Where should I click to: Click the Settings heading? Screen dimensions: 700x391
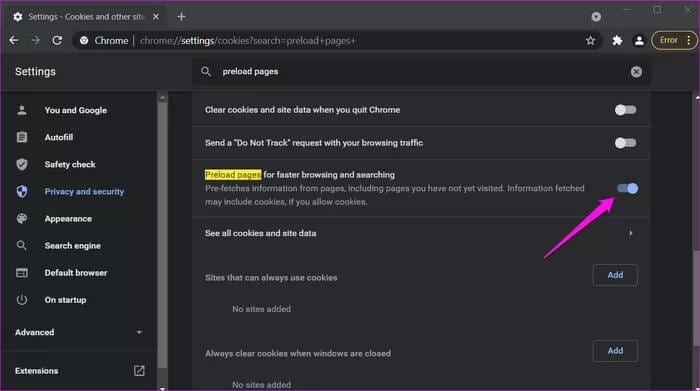35,71
